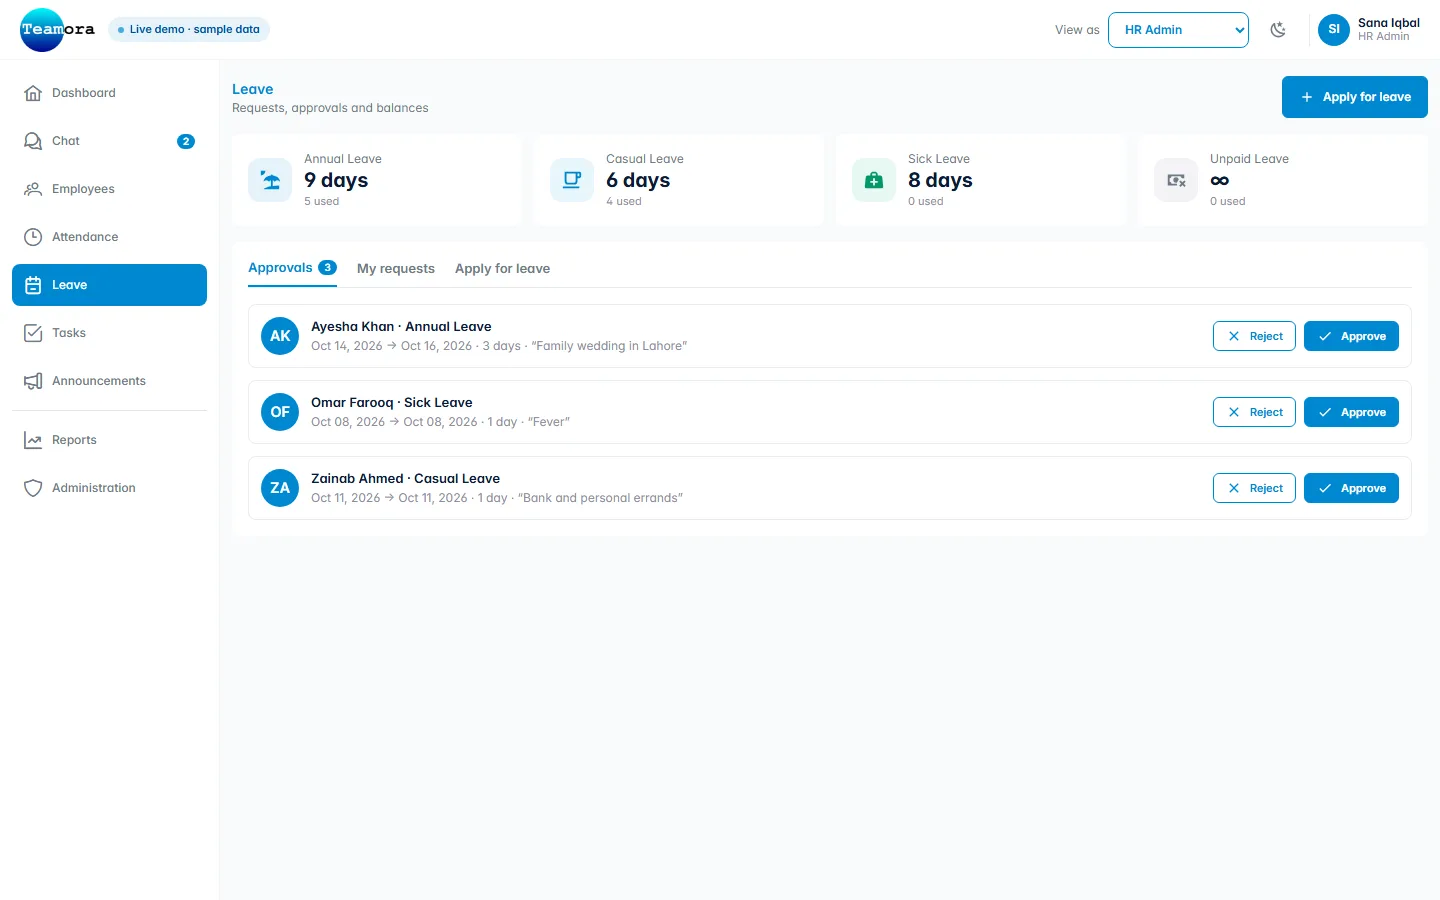Go to Employees section
The width and height of the screenshot is (1440, 900).
[109, 189]
